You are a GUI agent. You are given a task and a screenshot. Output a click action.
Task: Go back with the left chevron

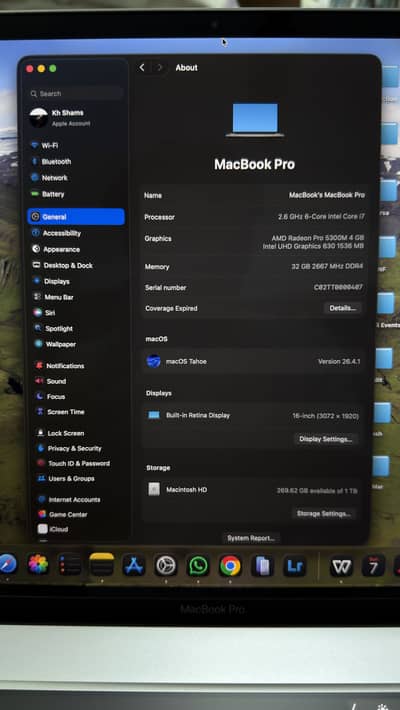click(x=142, y=67)
